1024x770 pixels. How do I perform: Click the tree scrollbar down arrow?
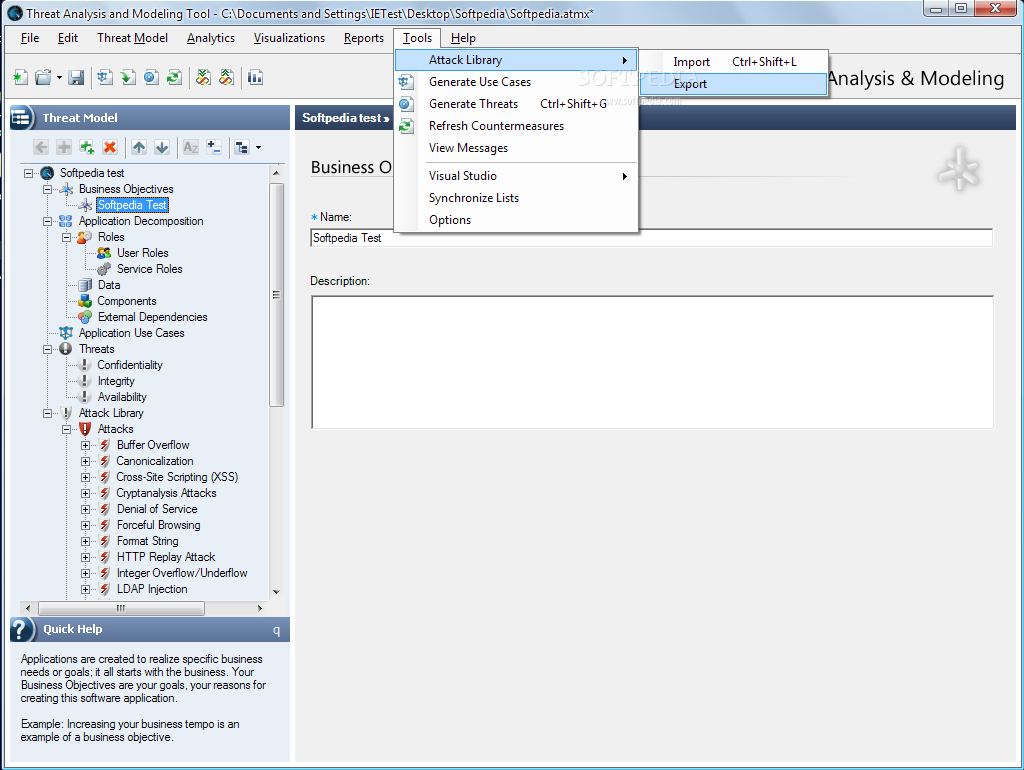click(276, 592)
